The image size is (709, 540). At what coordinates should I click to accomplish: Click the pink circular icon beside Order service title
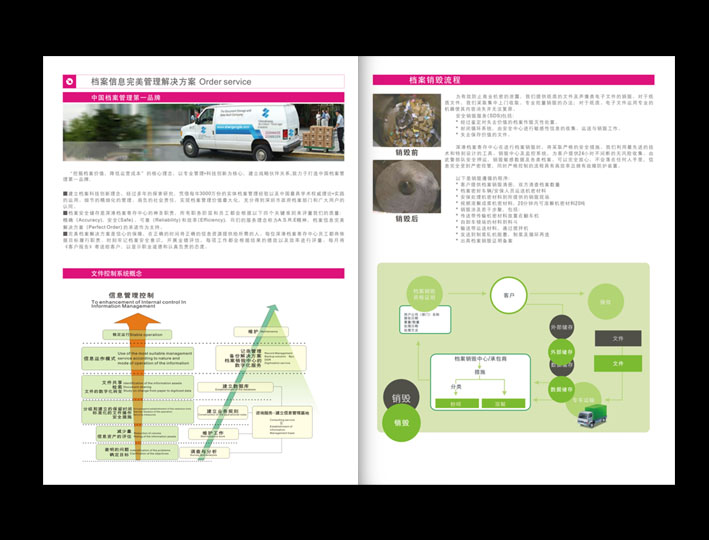point(69,82)
